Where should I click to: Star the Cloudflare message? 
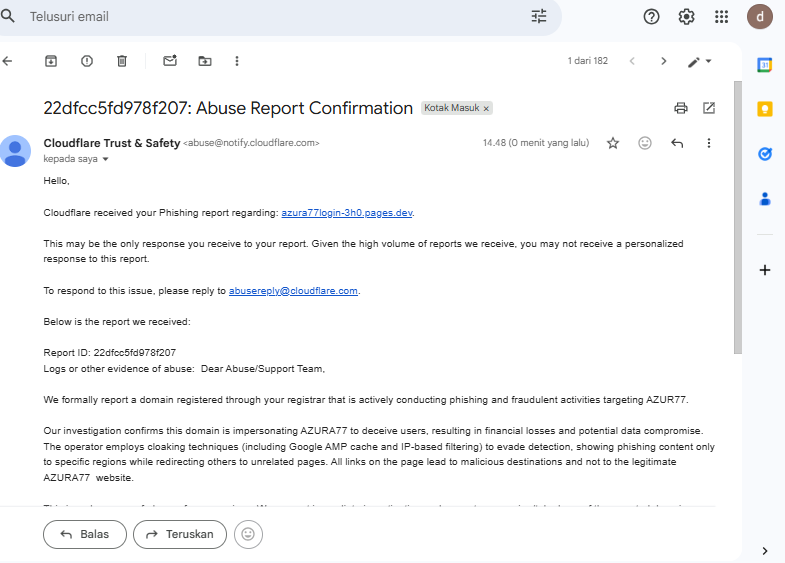[x=613, y=143]
